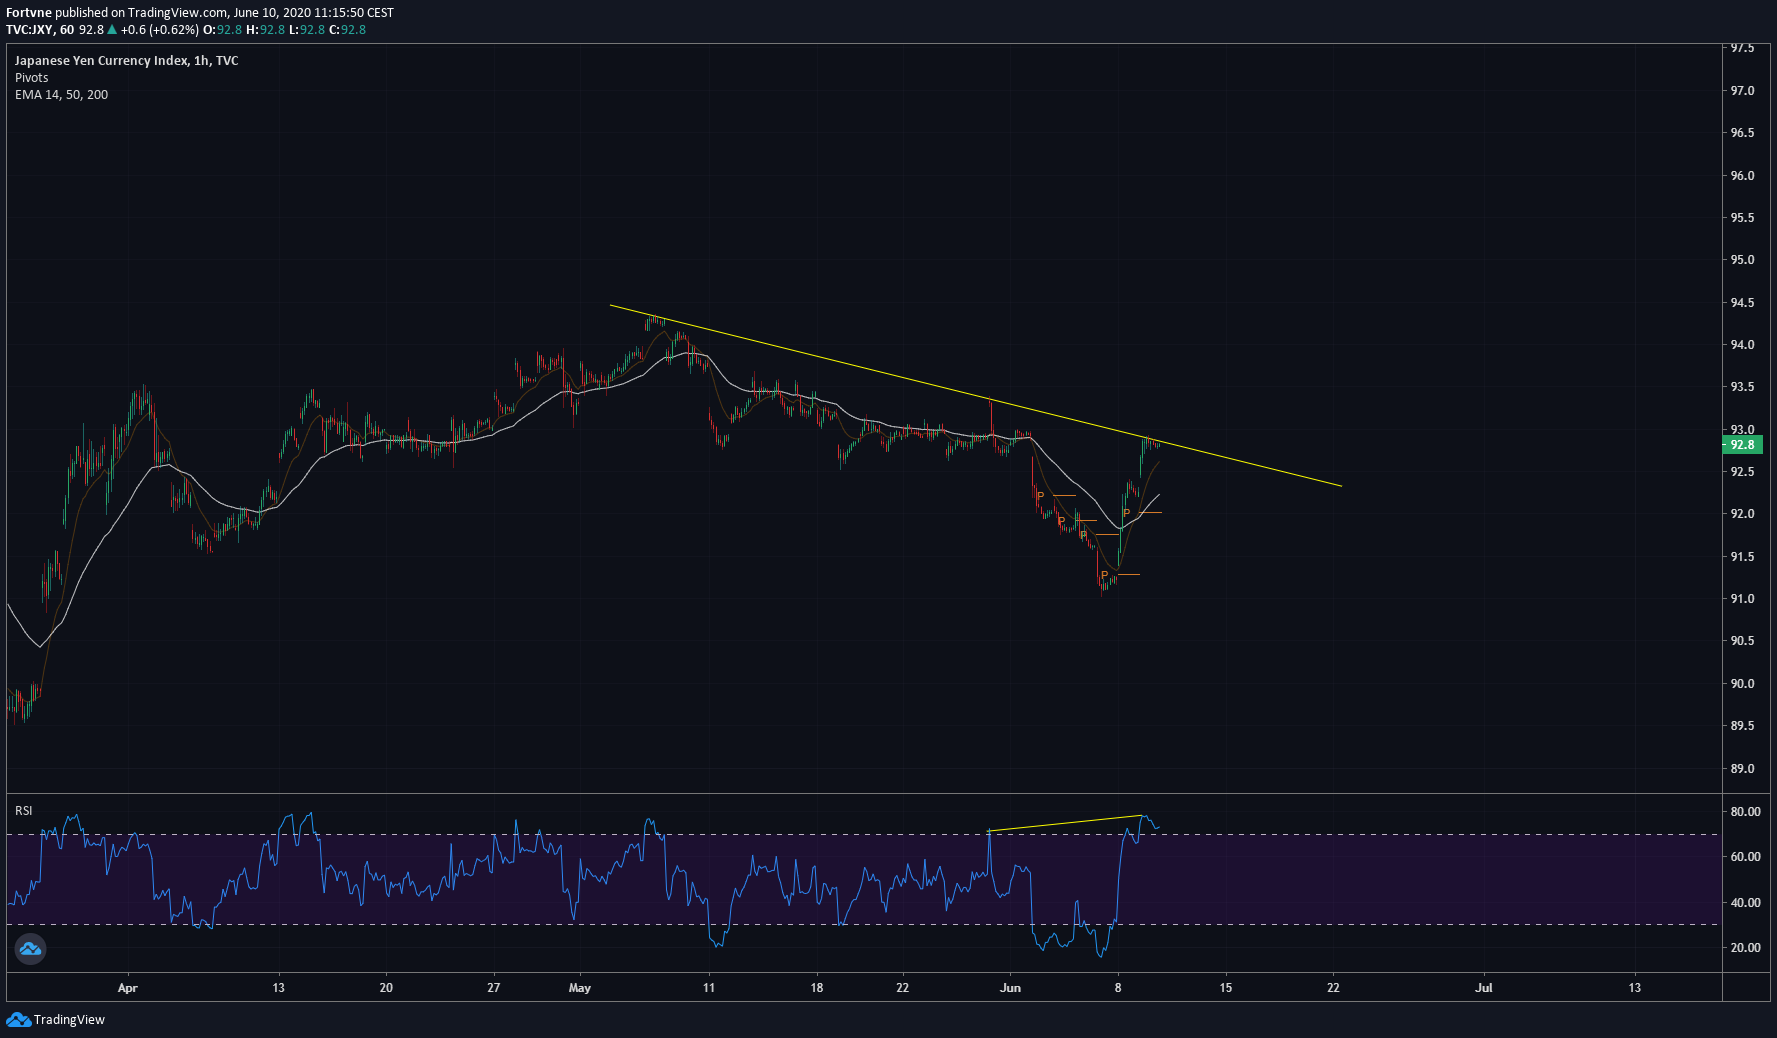The width and height of the screenshot is (1777, 1038).
Task: Click the TradingView logo at bottom left
Action: coord(56,1020)
